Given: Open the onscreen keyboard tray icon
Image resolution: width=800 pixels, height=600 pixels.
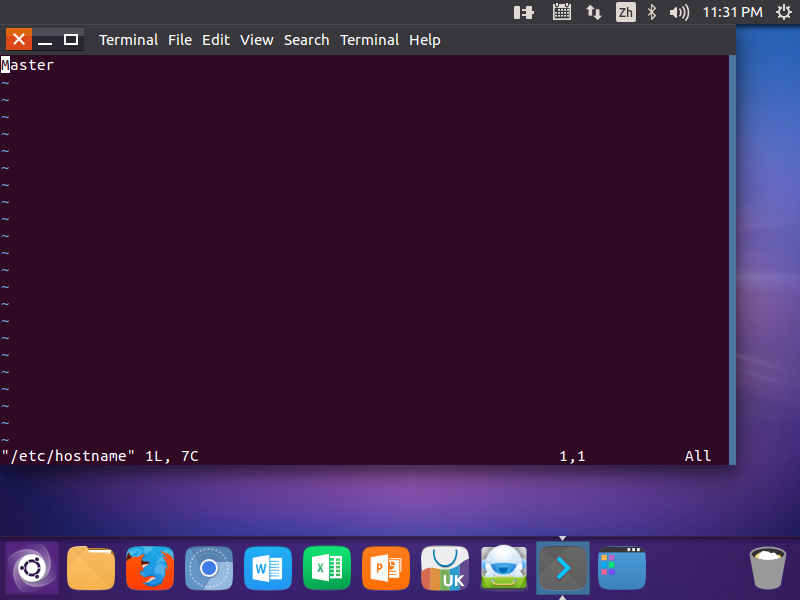Looking at the screenshot, I should (562, 12).
